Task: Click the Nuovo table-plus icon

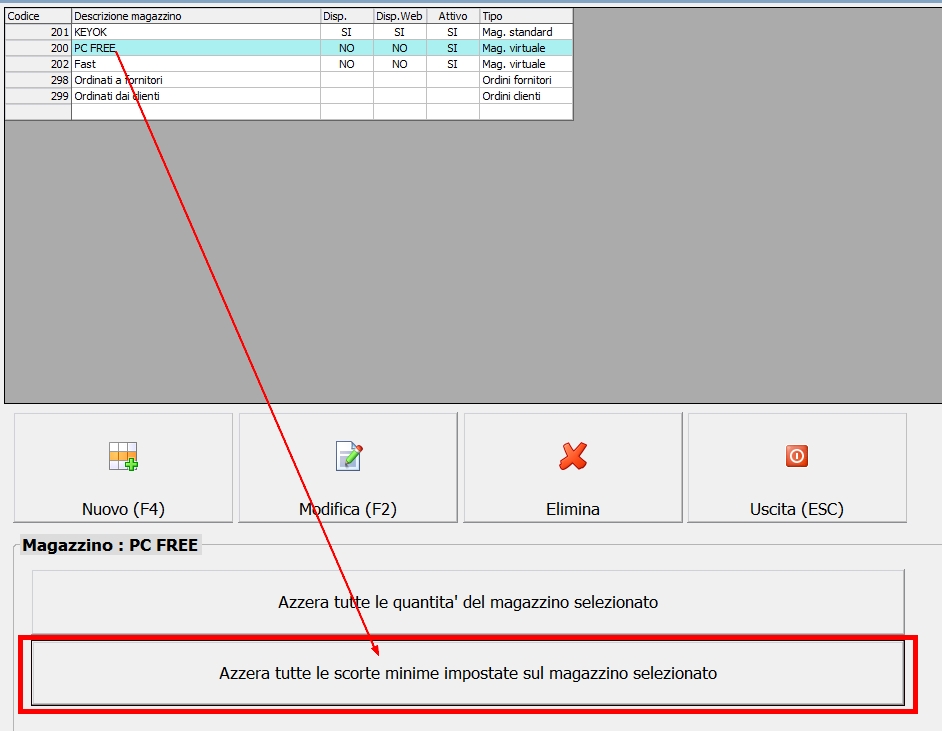Action: click(x=123, y=456)
